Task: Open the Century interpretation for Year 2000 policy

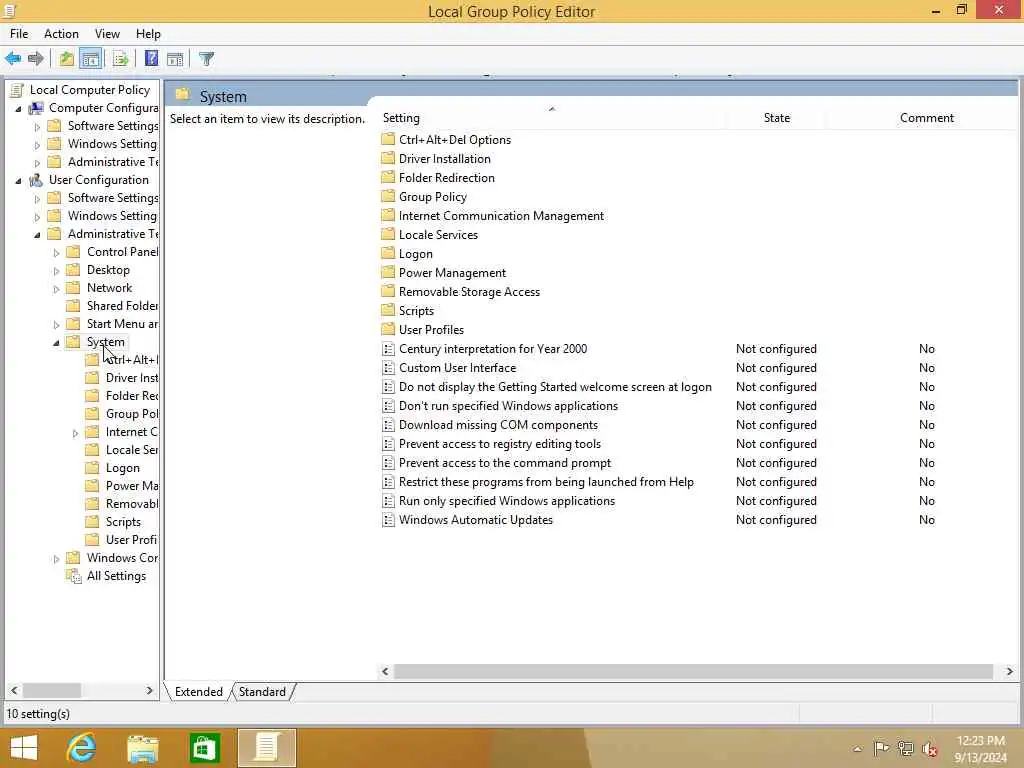Action: (492, 349)
